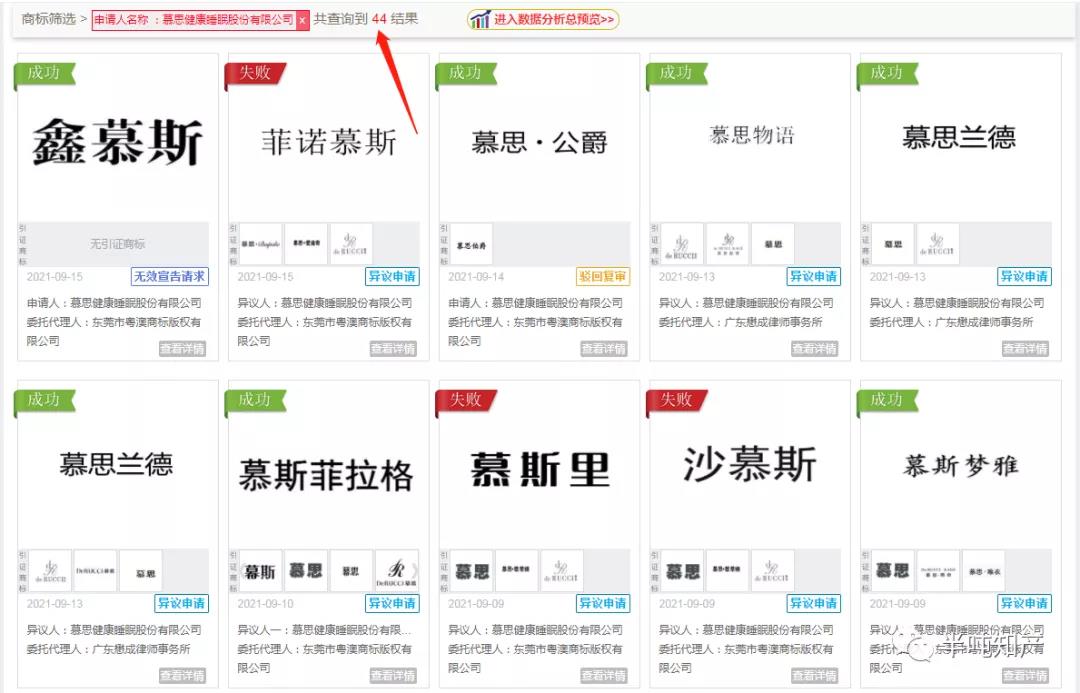
Task: Open the 进入数据分析总预览 data analysis overview
Action: (x=543, y=19)
